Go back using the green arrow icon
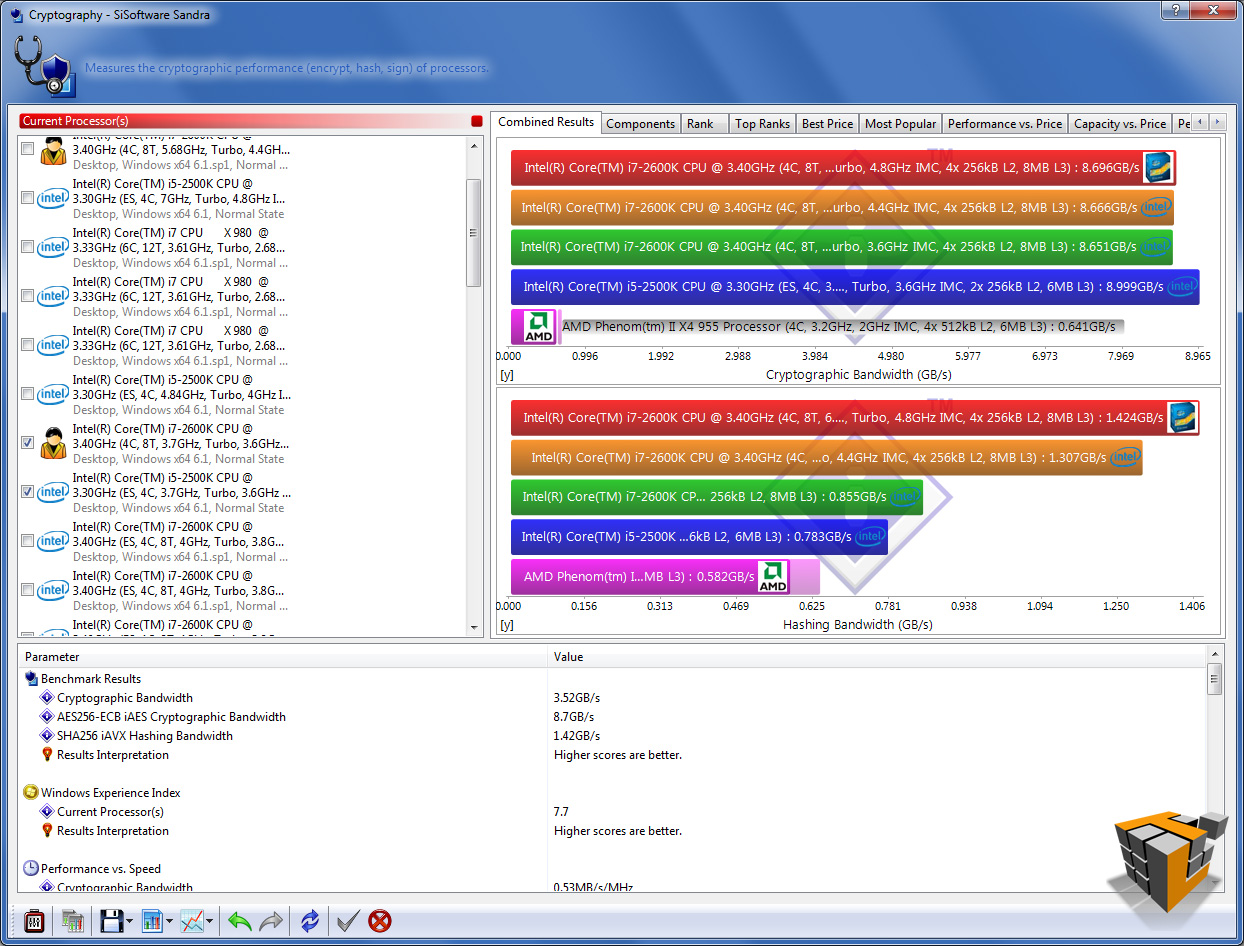 click(240, 921)
